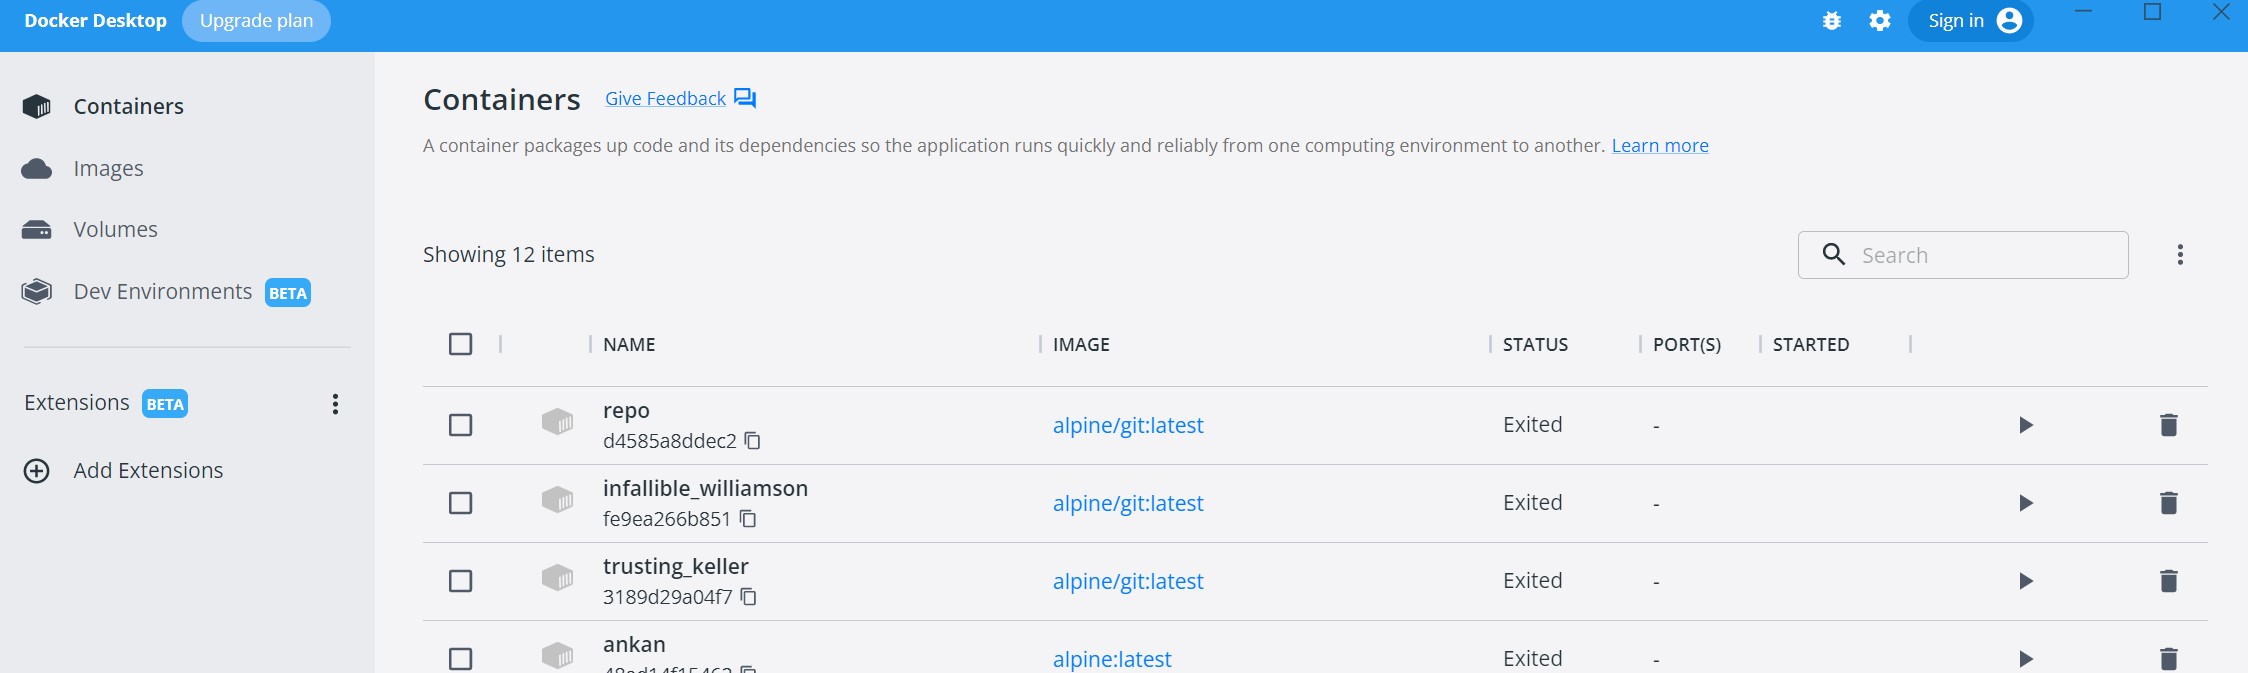Open alpine:latest image link for ankan
The image size is (2248, 673).
(x=1112, y=659)
